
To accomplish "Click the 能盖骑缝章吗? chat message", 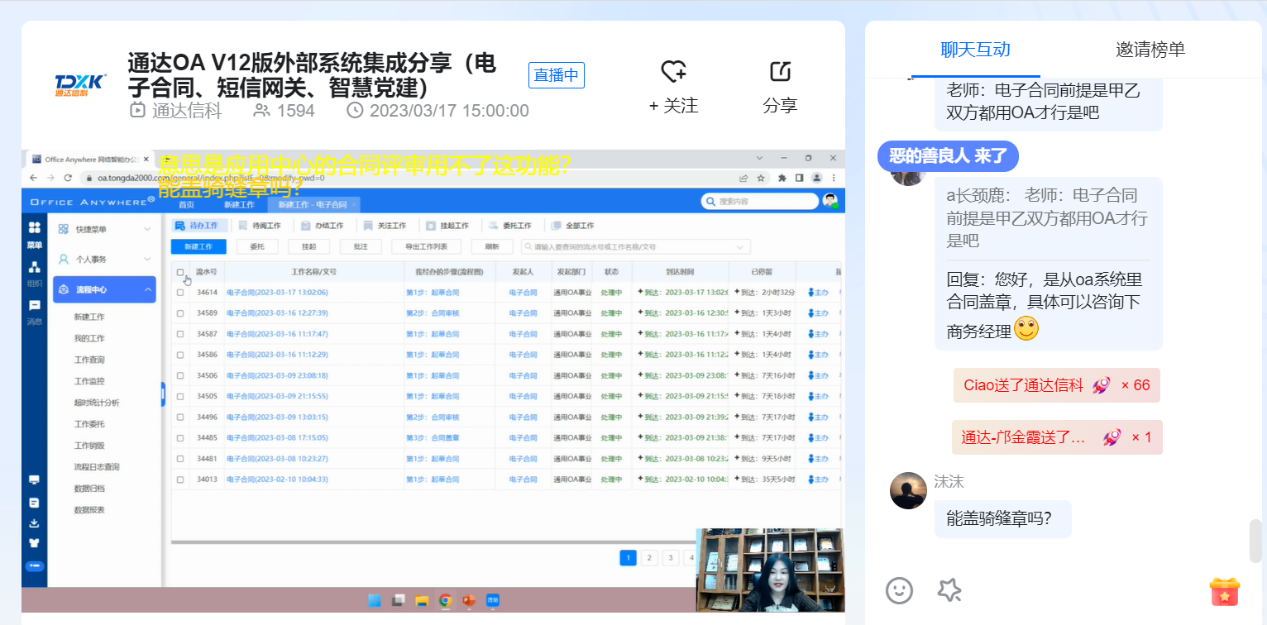I will point(1003,519).
